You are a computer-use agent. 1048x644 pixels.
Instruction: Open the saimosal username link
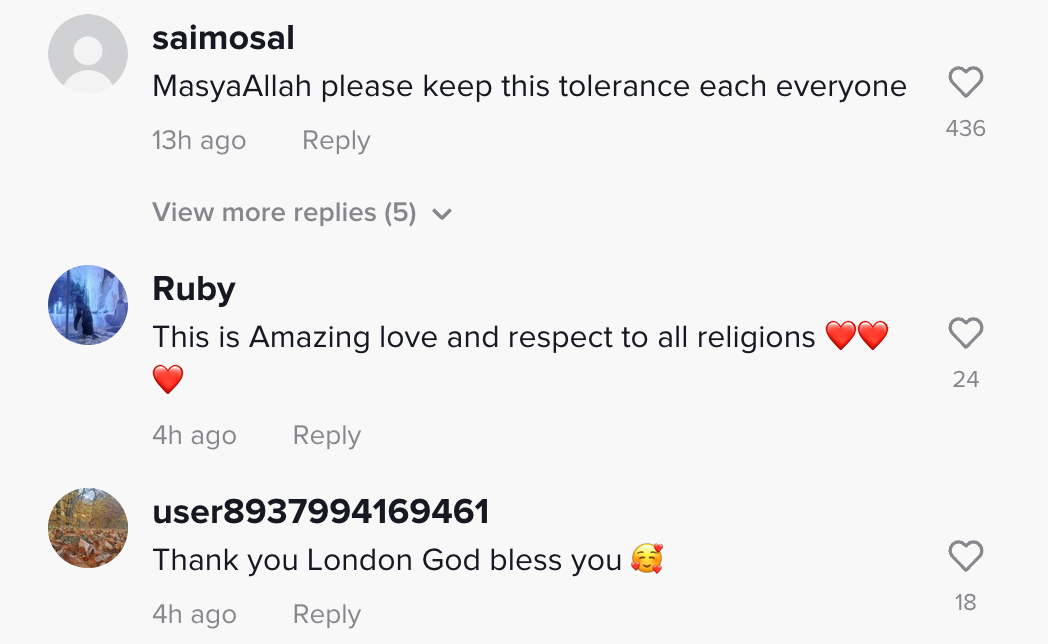click(x=223, y=38)
